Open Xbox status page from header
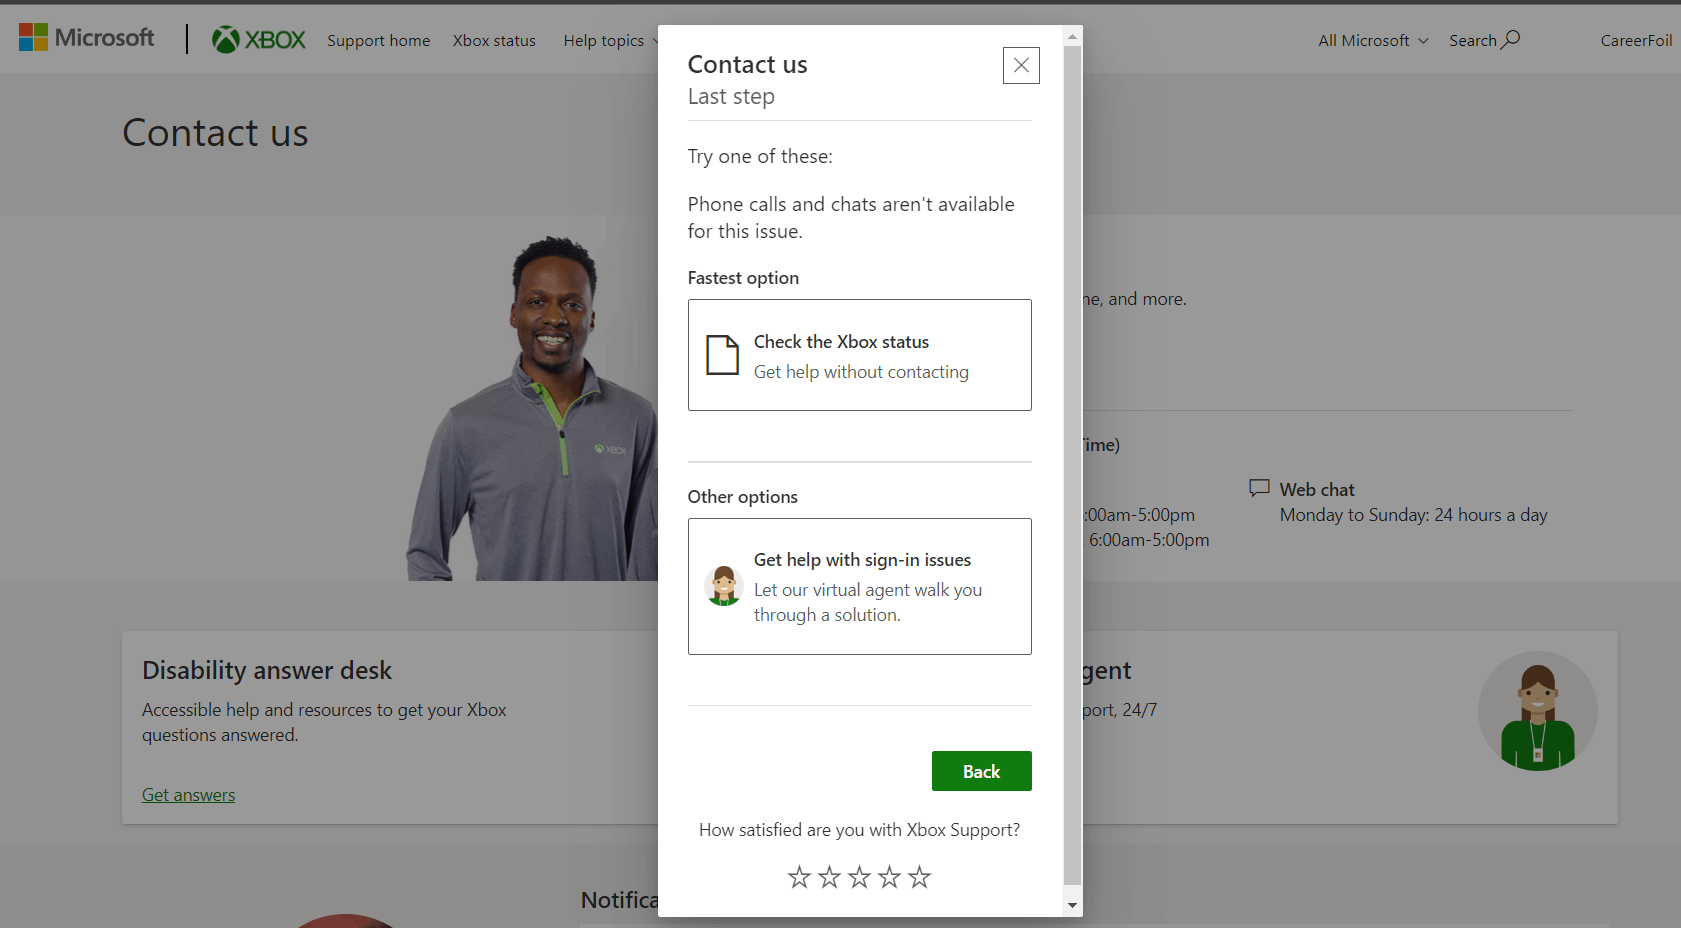This screenshot has height=928, width=1681. pos(494,41)
